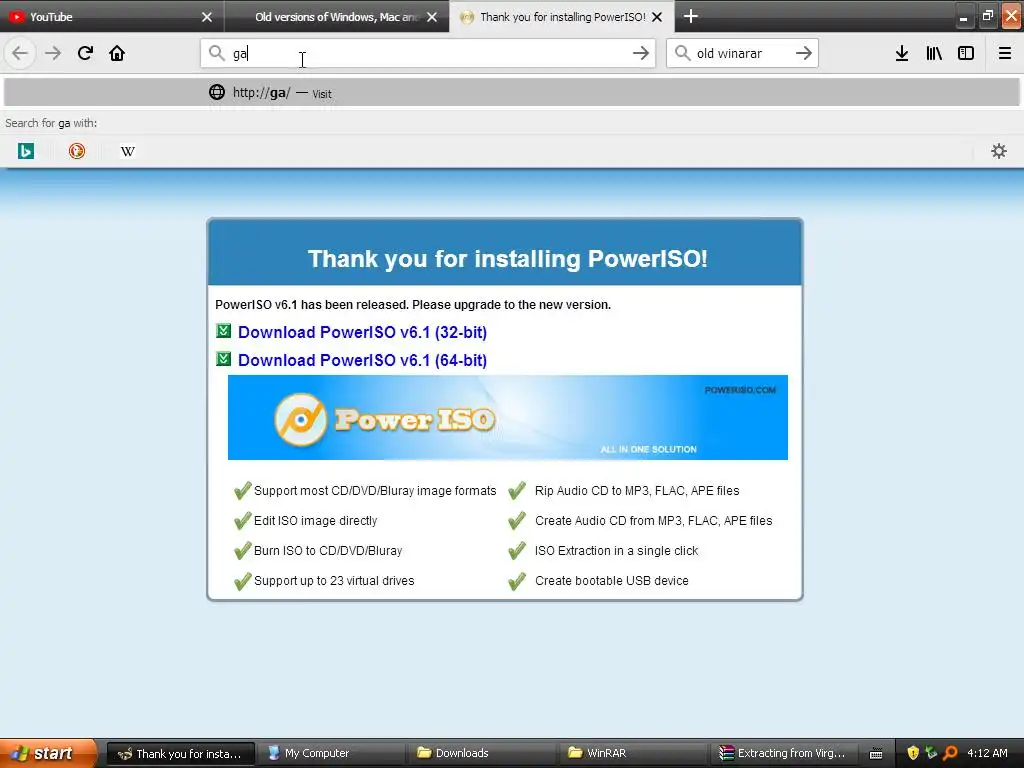Click "Support up to 23 virtual drives" text
Viewport: 1024px width, 768px height.
pyautogui.click(x=334, y=581)
